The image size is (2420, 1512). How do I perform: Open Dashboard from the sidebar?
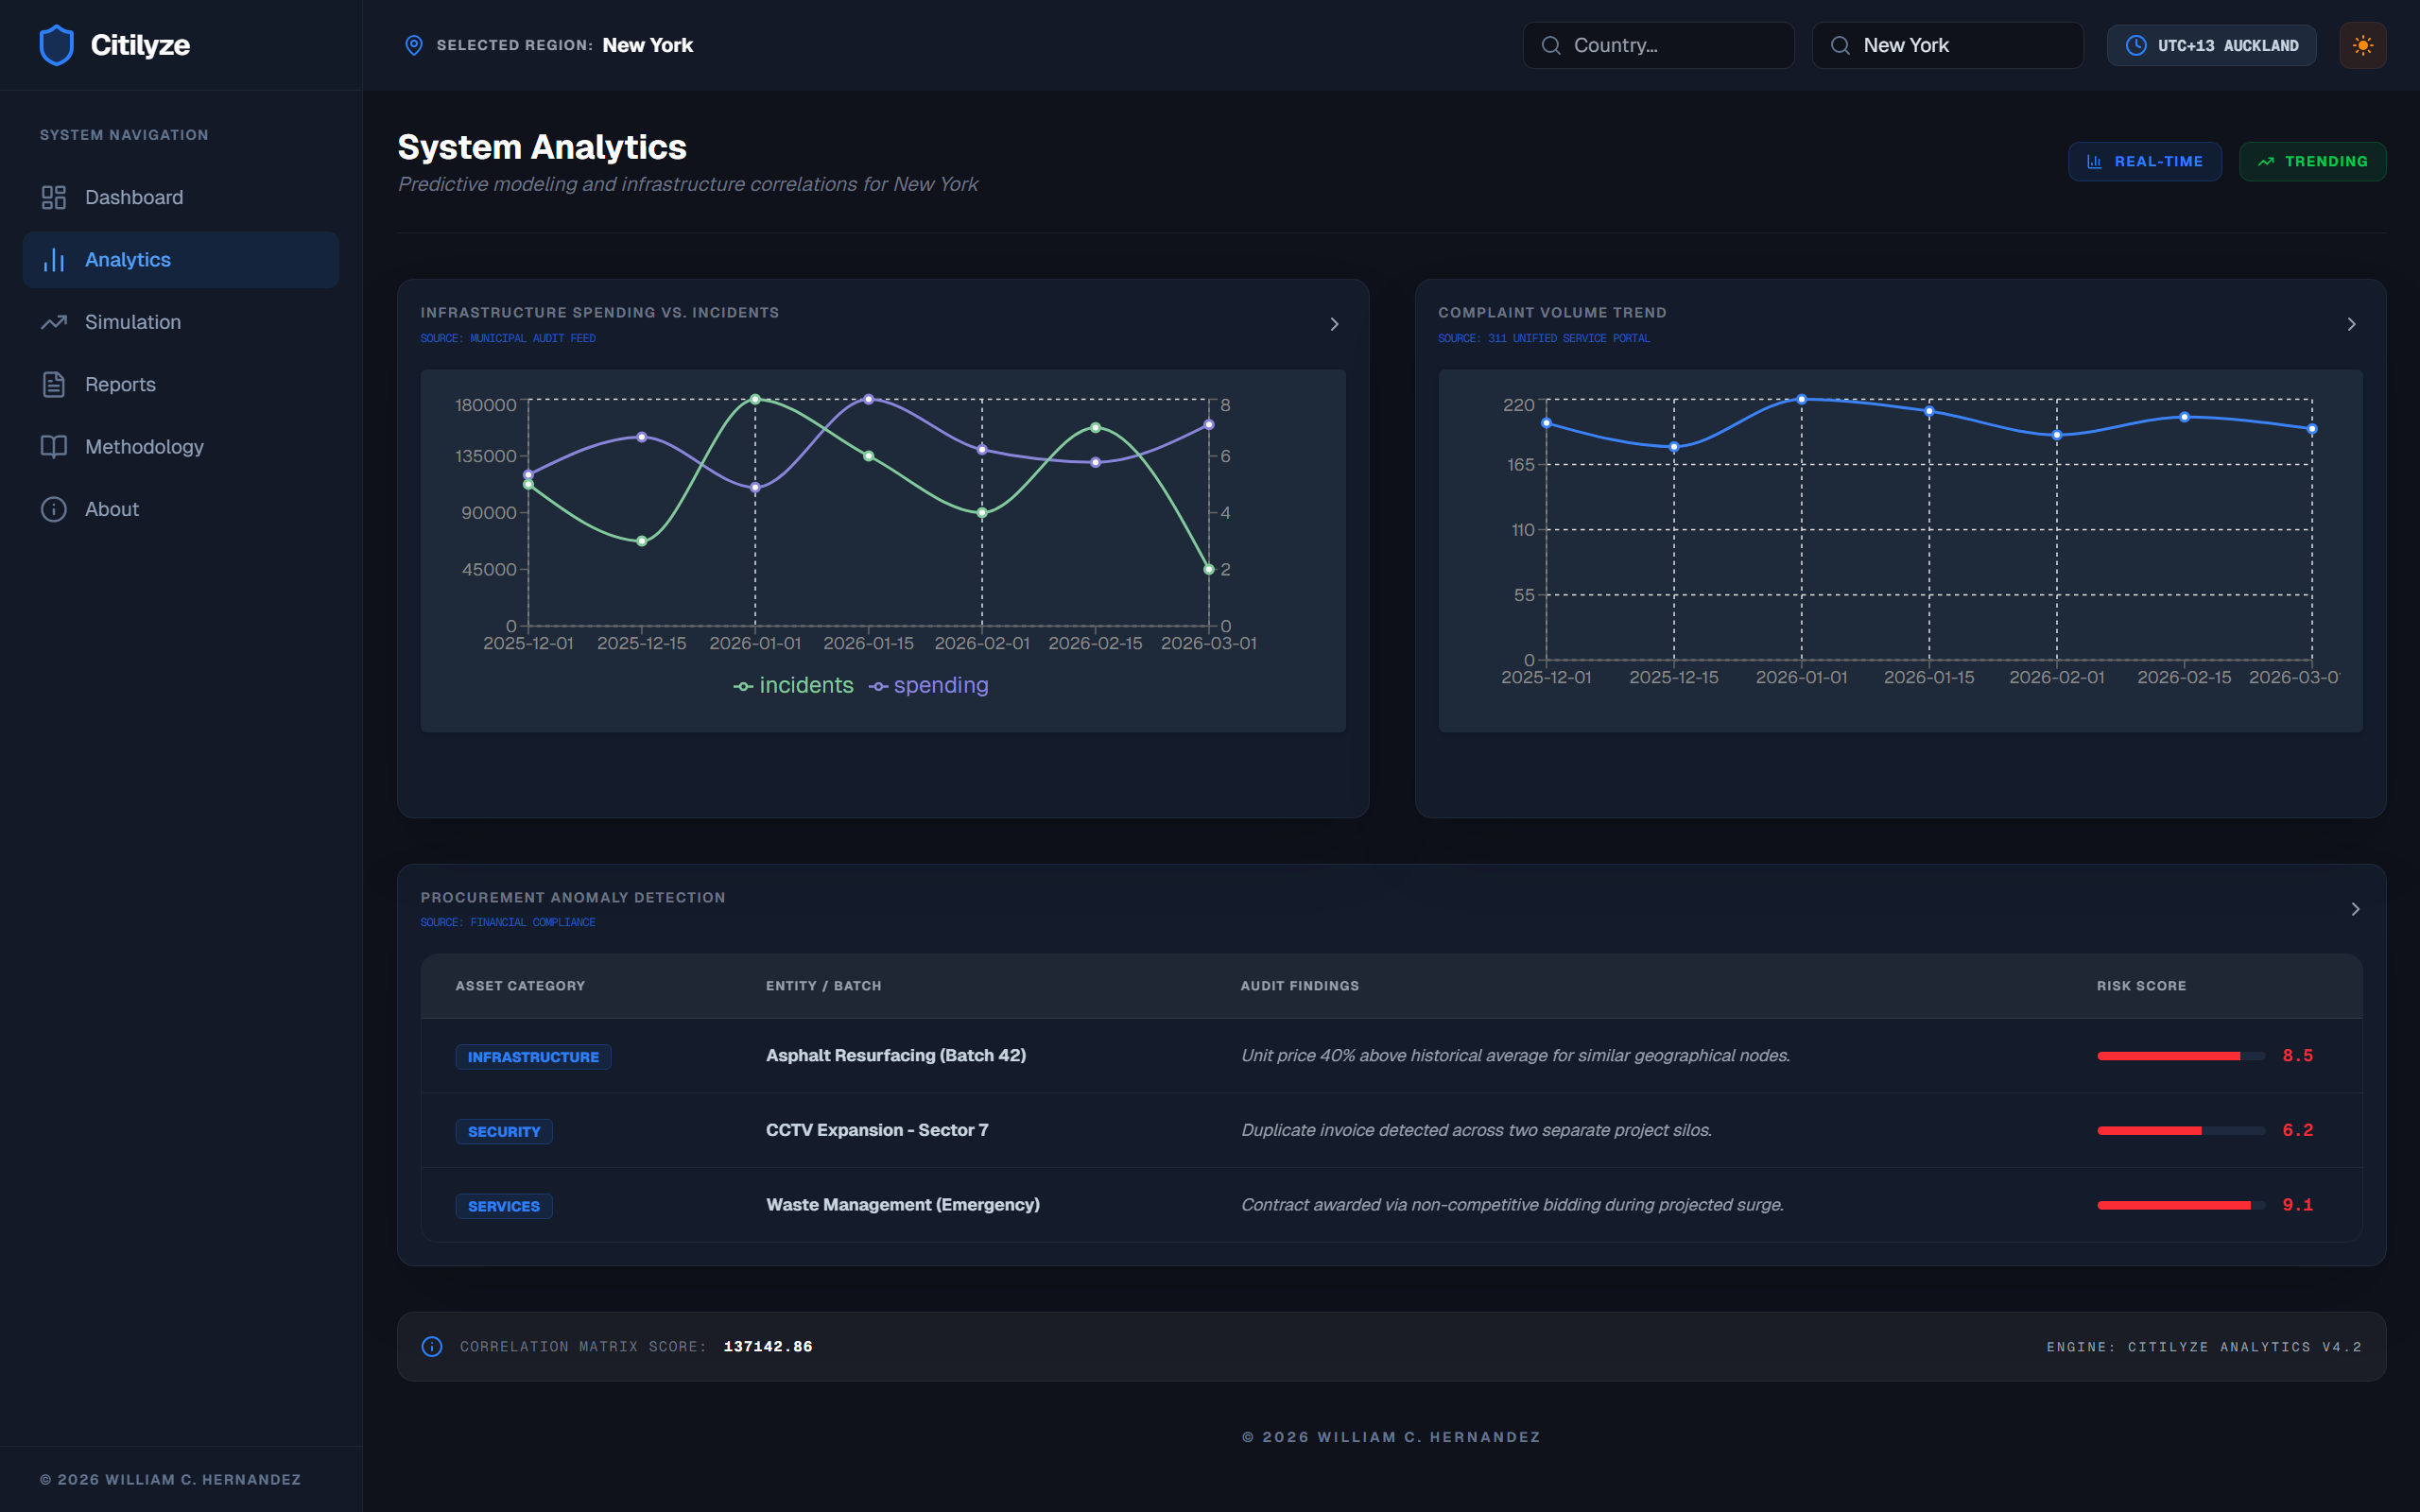(133, 197)
